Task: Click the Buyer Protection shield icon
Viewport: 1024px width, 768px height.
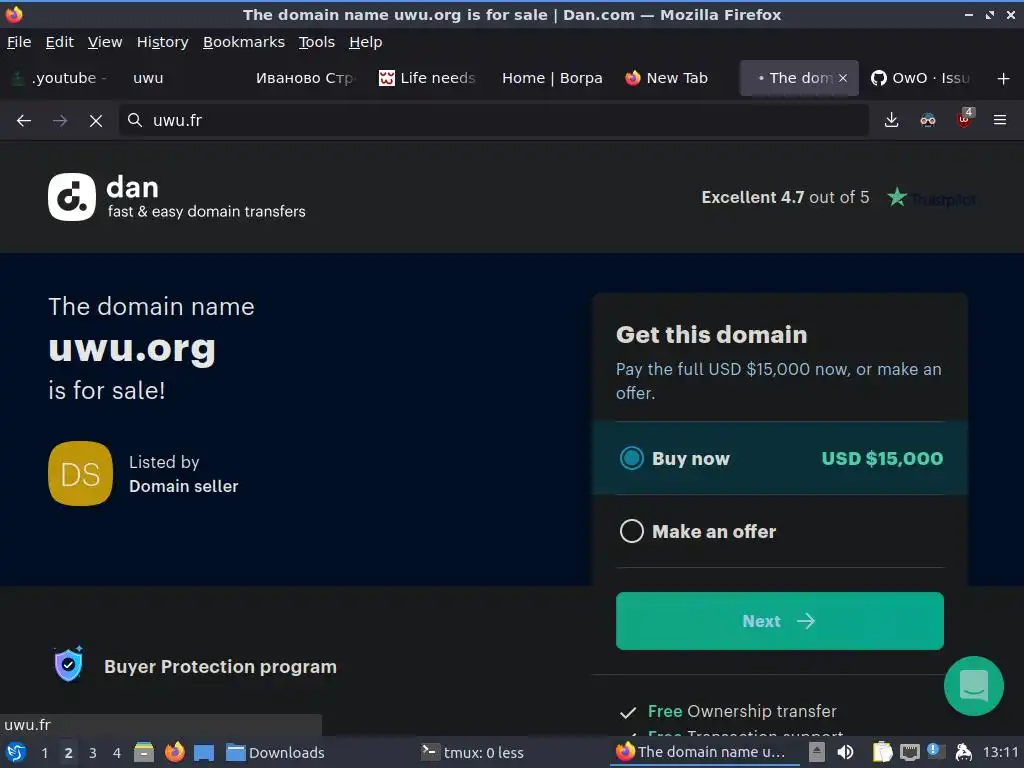Action: pos(69,664)
